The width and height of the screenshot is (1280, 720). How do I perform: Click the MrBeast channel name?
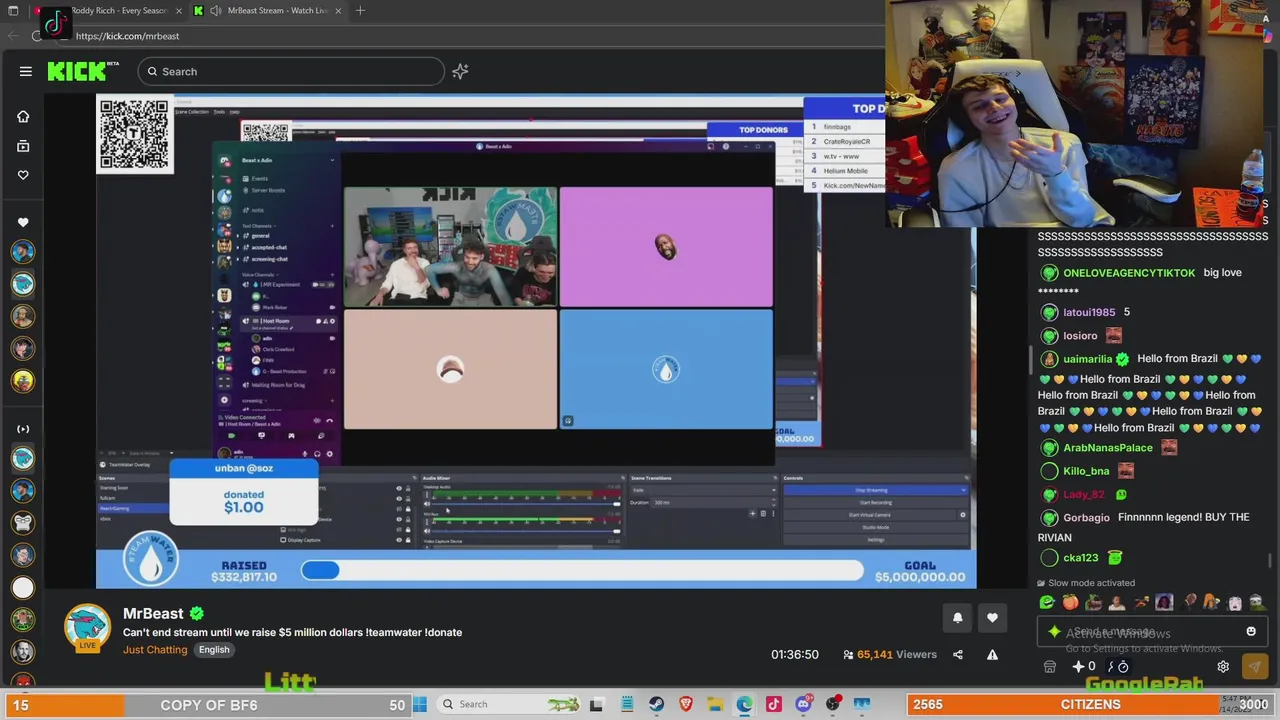coord(153,613)
